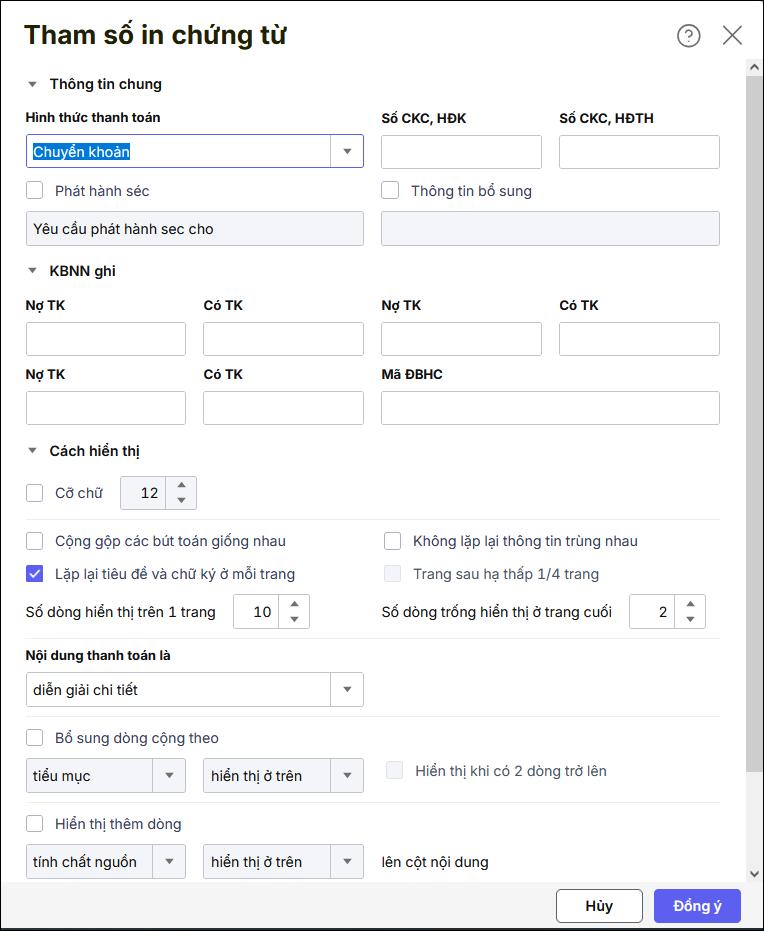Close the Tham số in chứng từ dialog
This screenshot has height=931, width=764.
pos(732,36)
